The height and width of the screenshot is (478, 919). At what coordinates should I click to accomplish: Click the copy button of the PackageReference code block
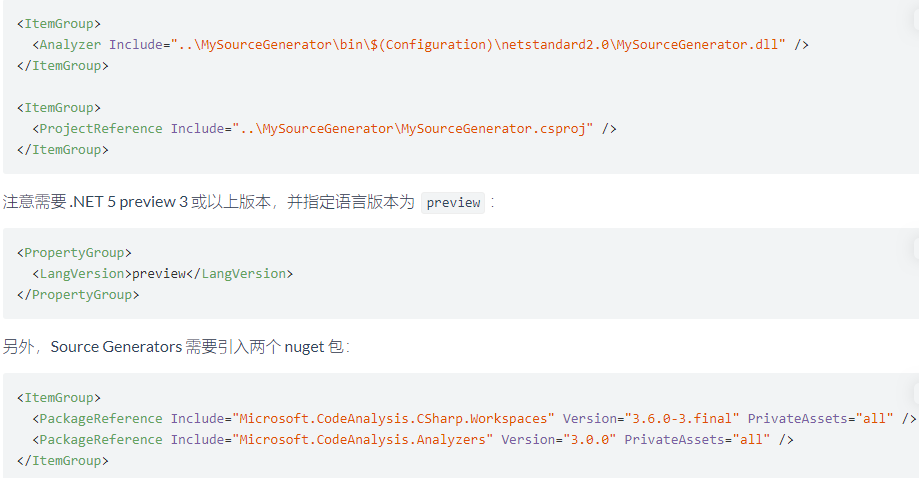pyautogui.click(x=917, y=394)
